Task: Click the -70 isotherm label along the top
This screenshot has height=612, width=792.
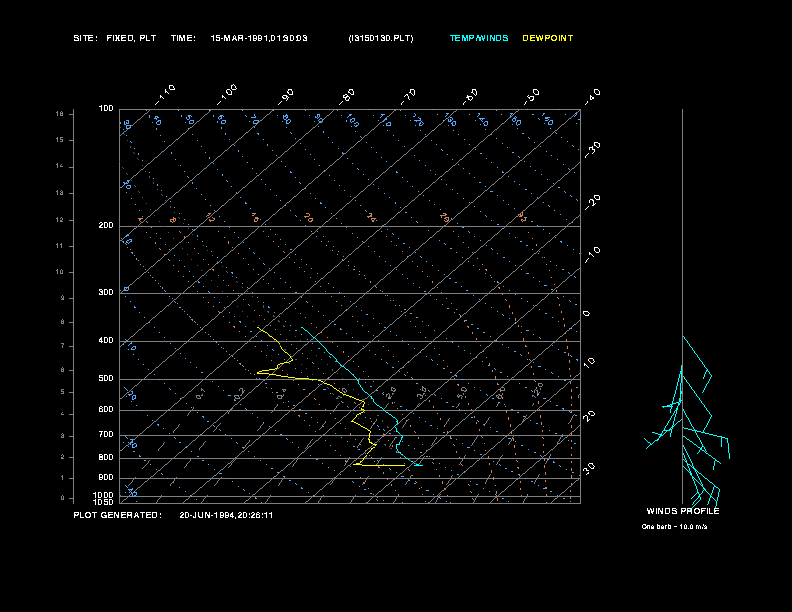Action: 409,97
